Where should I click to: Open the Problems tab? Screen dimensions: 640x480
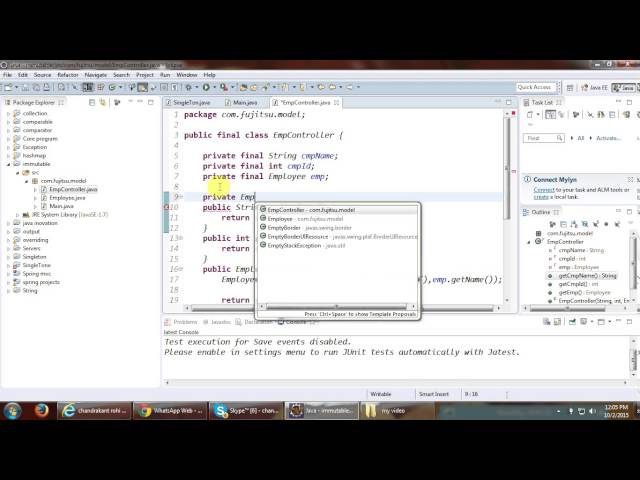181,322
